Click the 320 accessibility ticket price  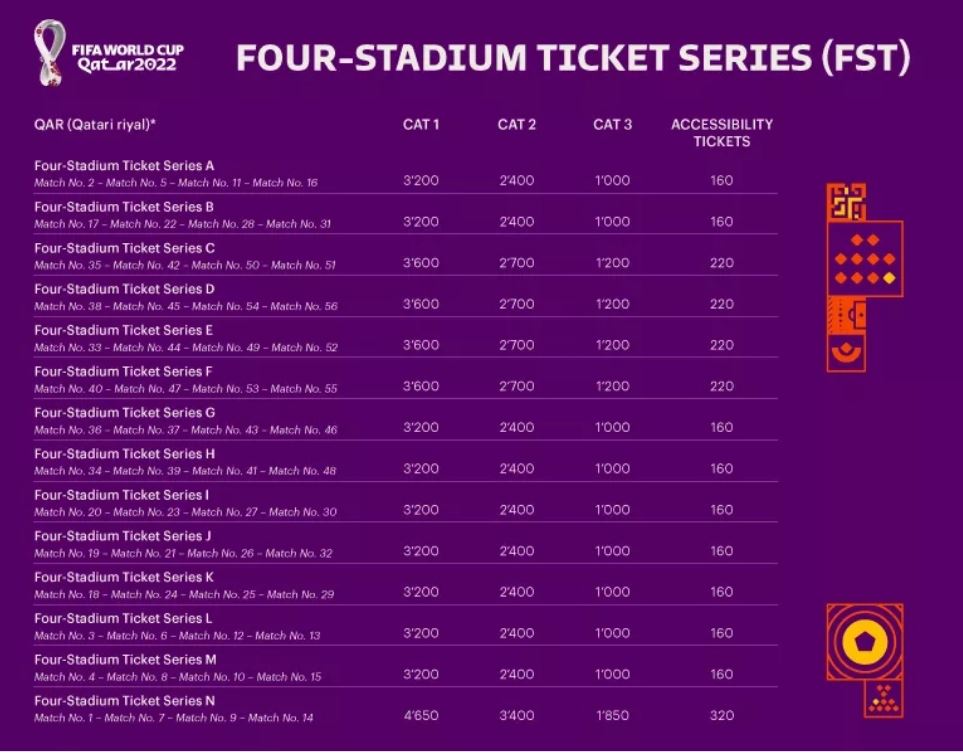click(x=722, y=716)
